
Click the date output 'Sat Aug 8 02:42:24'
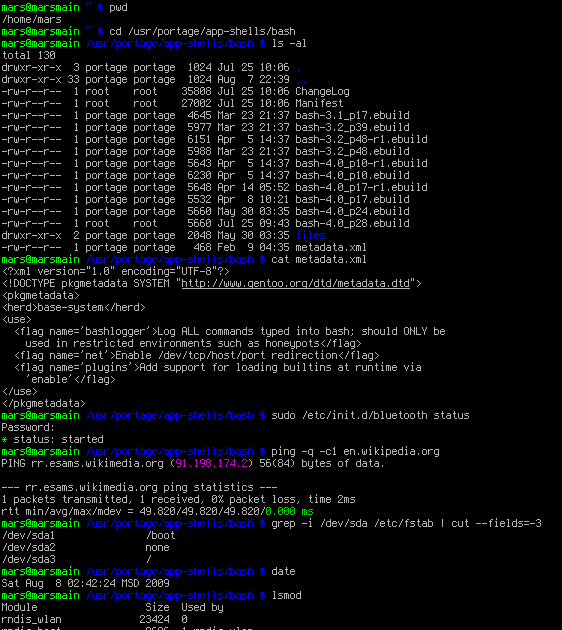click(86, 583)
